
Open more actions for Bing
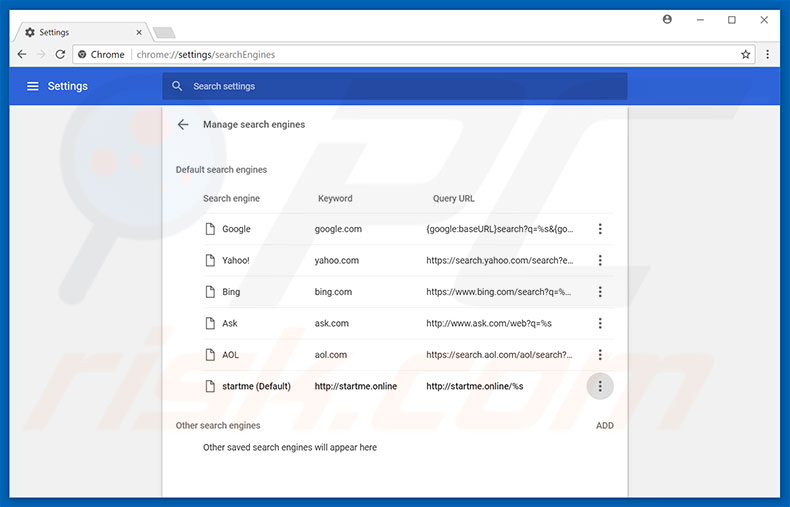[x=600, y=292]
